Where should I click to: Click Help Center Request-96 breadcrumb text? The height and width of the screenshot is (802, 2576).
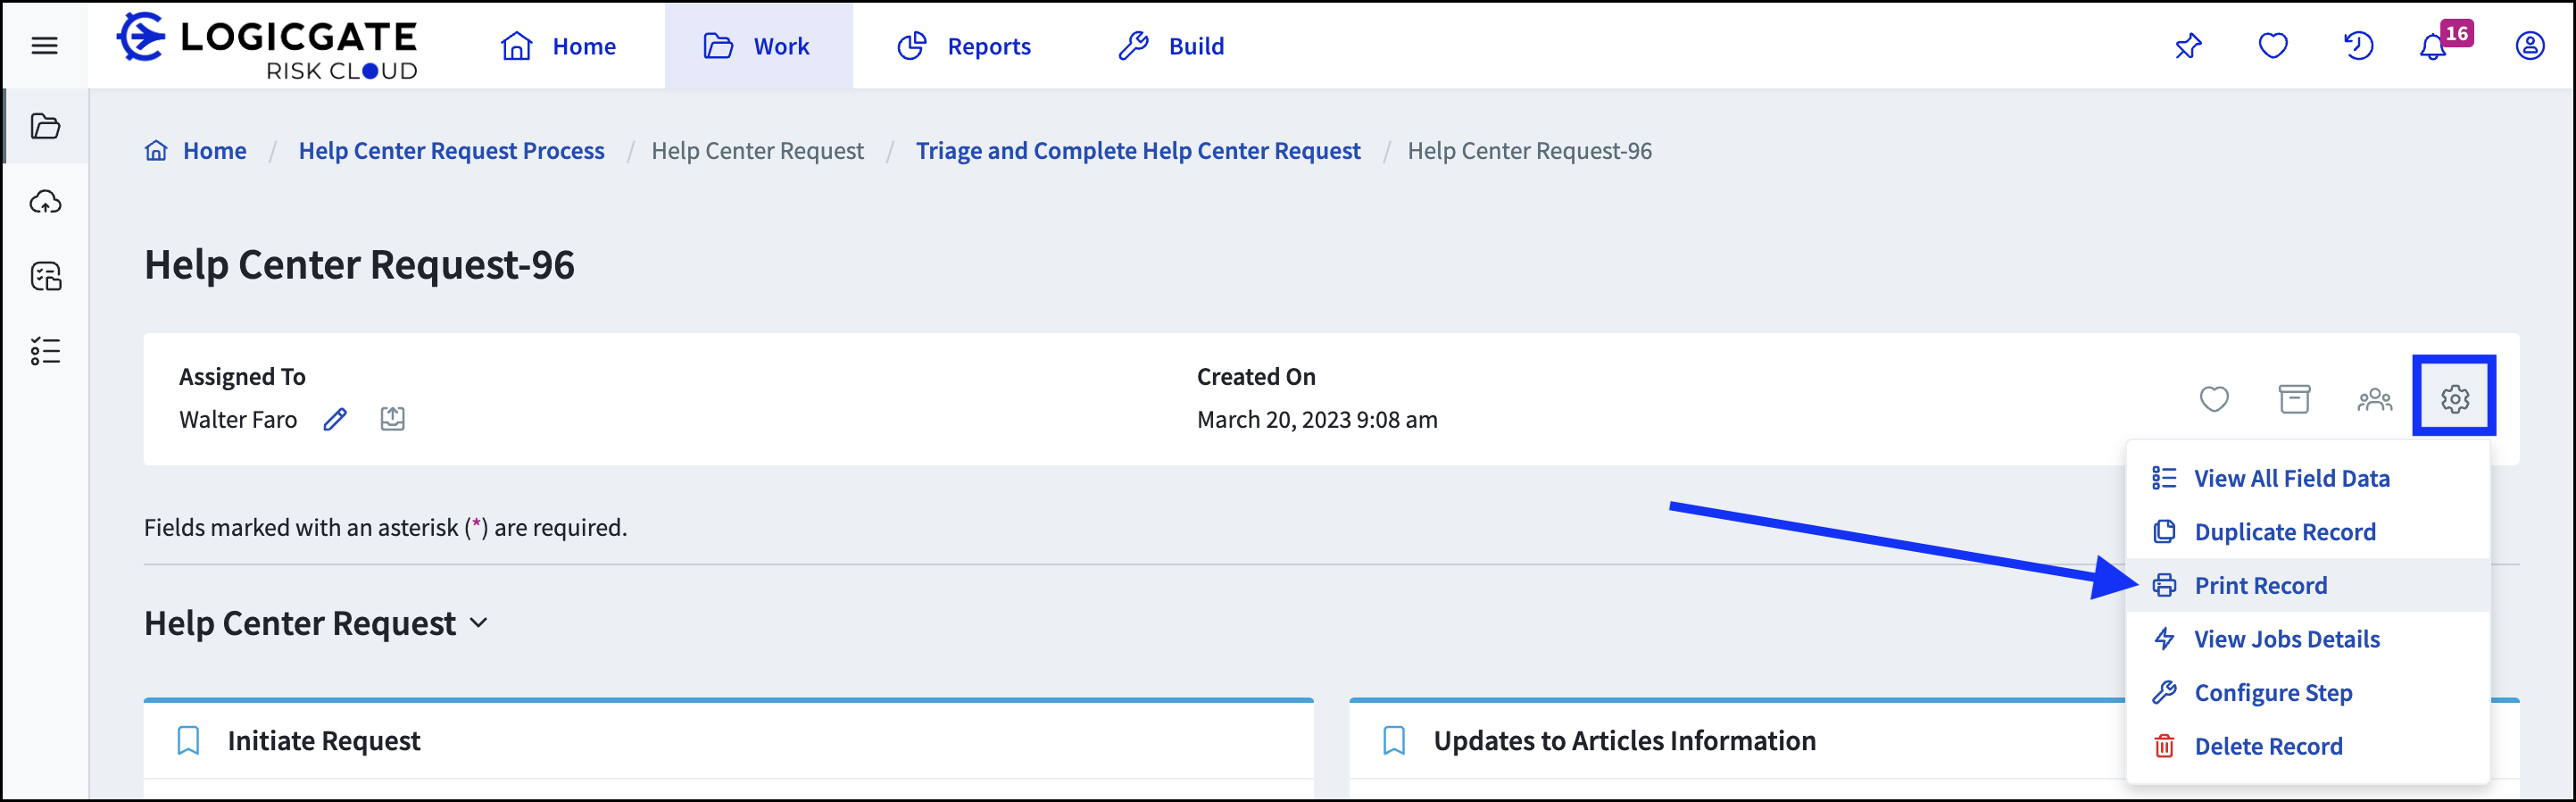coord(1529,150)
